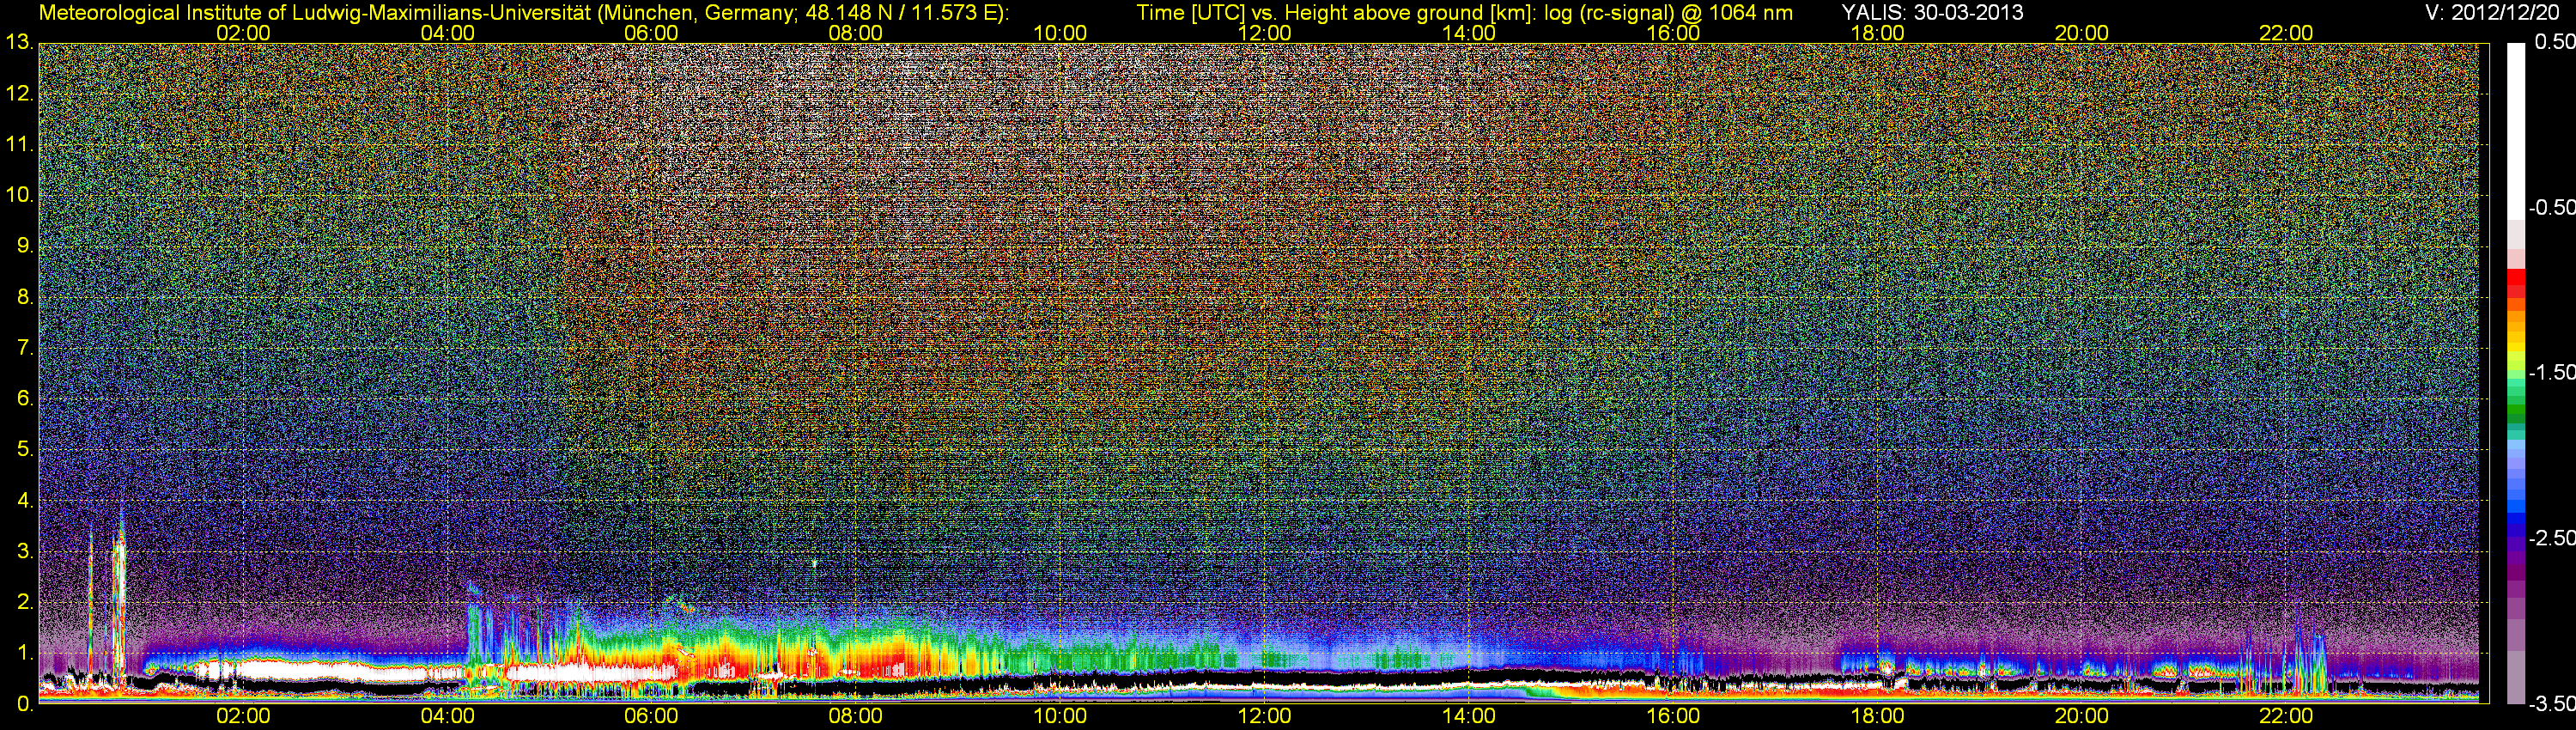Pick the 4 km height axis label
2576x730 pixels.
click(x=24, y=500)
